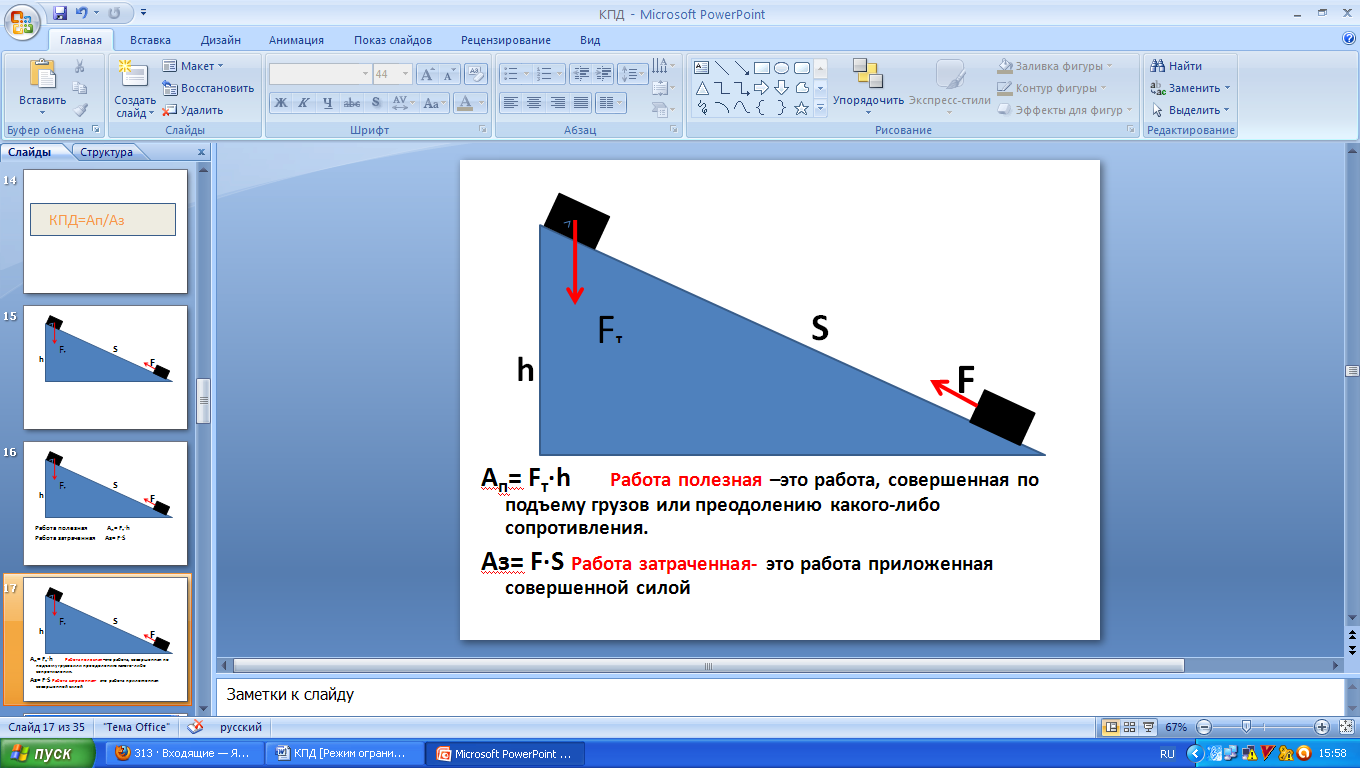Click the Найти find button
Screen dimensions: 1360x768
click(1177, 66)
